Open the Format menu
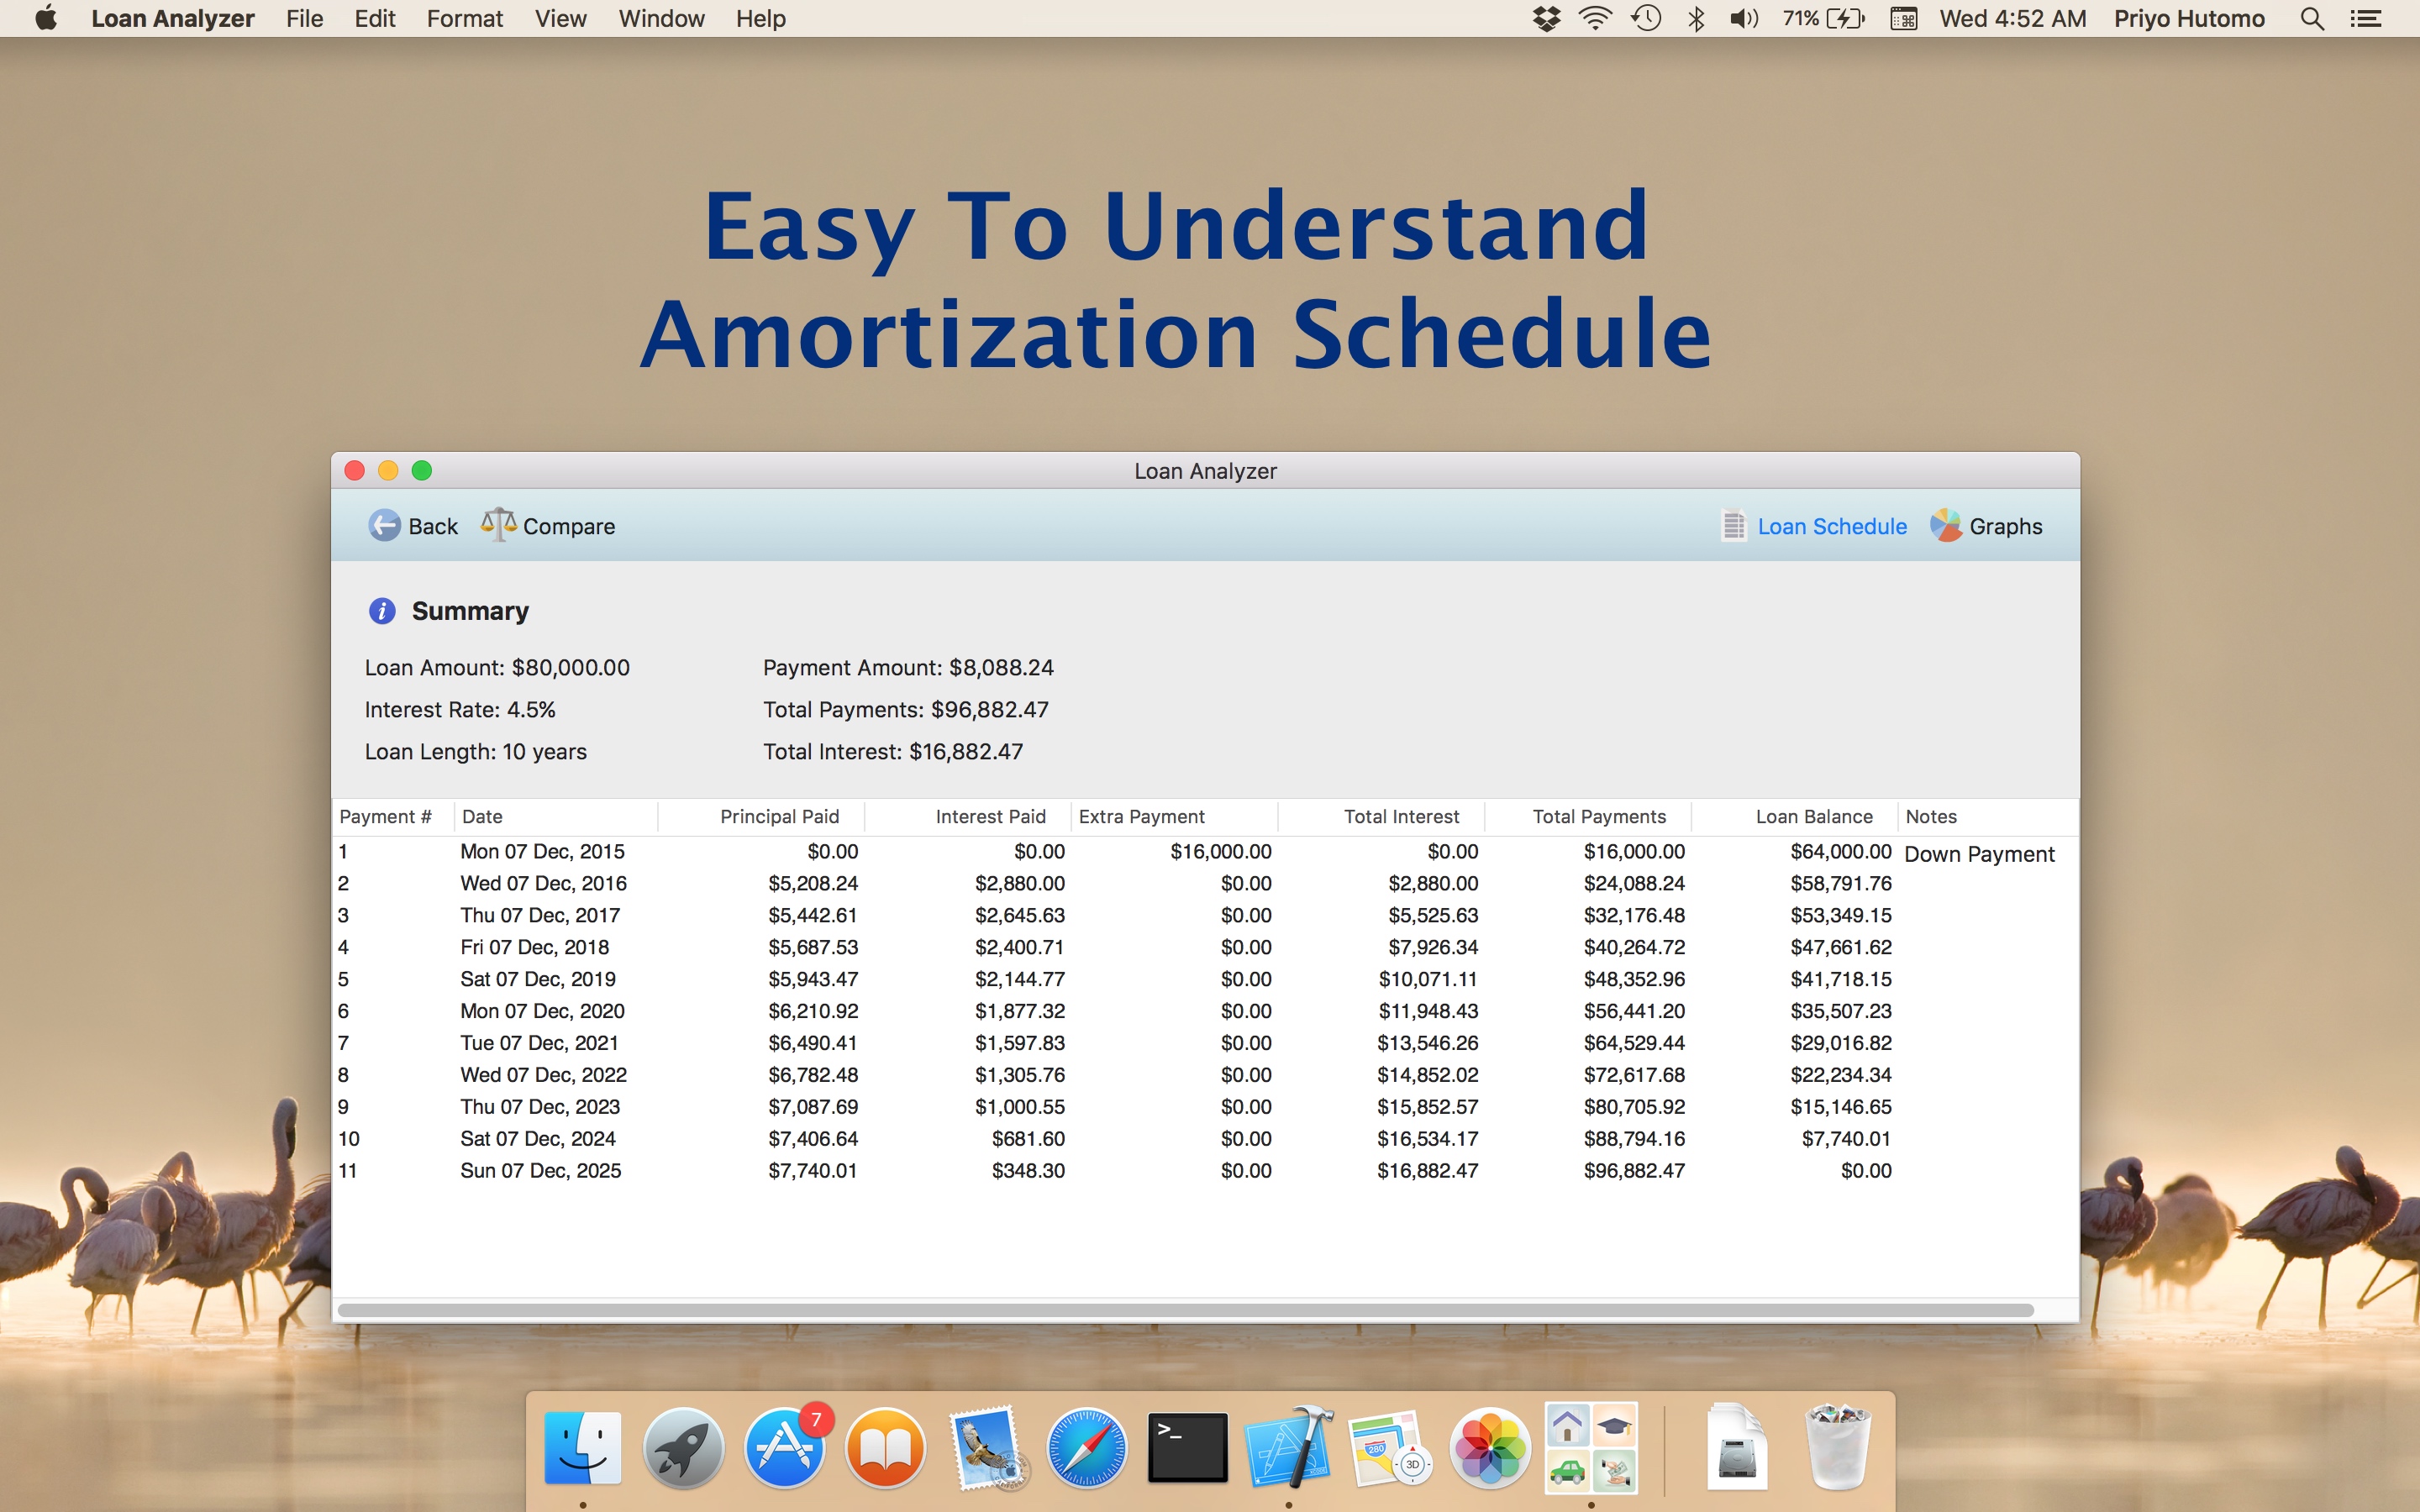The width and height of the screenshot is (2420, 1512). coord(464,19)
